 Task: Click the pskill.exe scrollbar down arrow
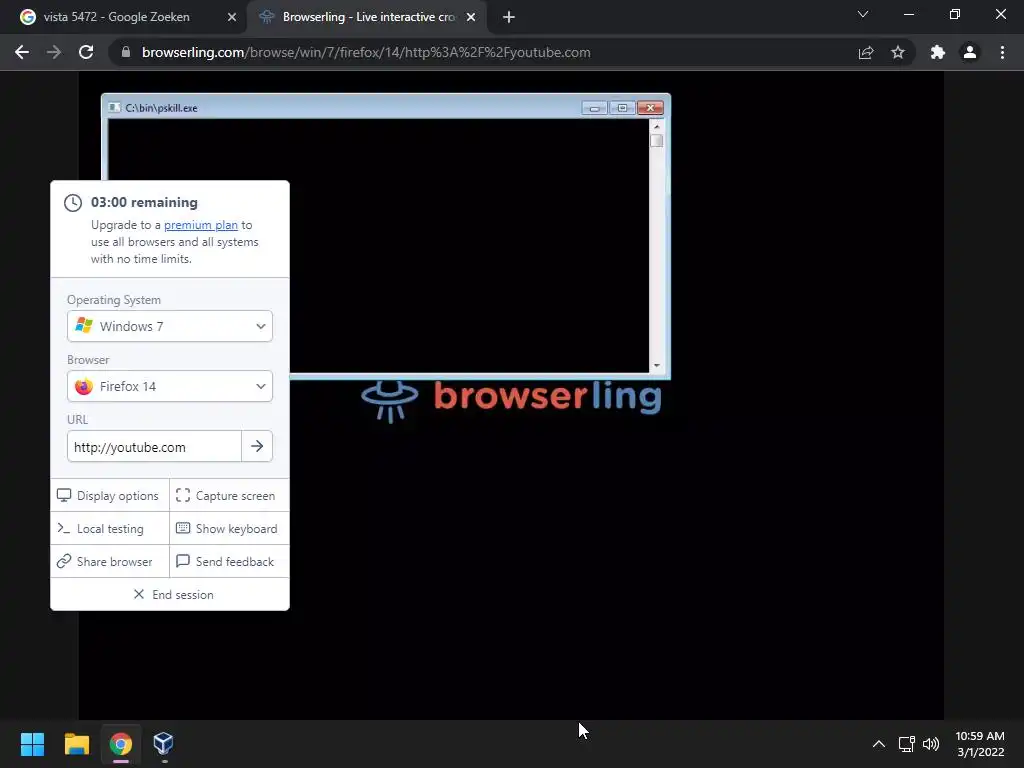657,366
